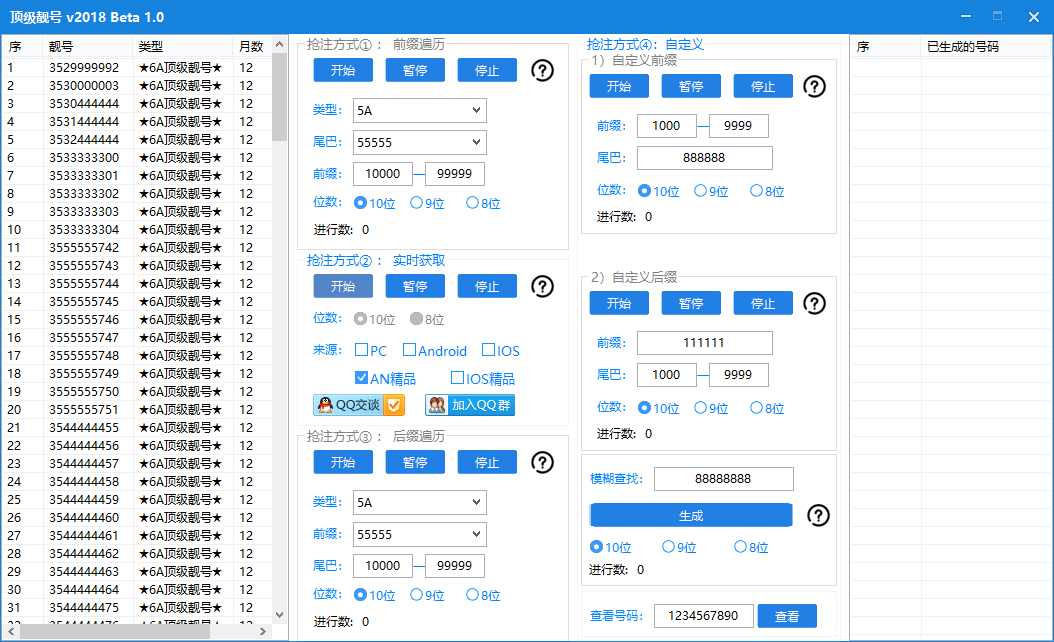1054x642 pixels.
Task: Open help beside the 生成 button
Action: [x=818, y=517]
